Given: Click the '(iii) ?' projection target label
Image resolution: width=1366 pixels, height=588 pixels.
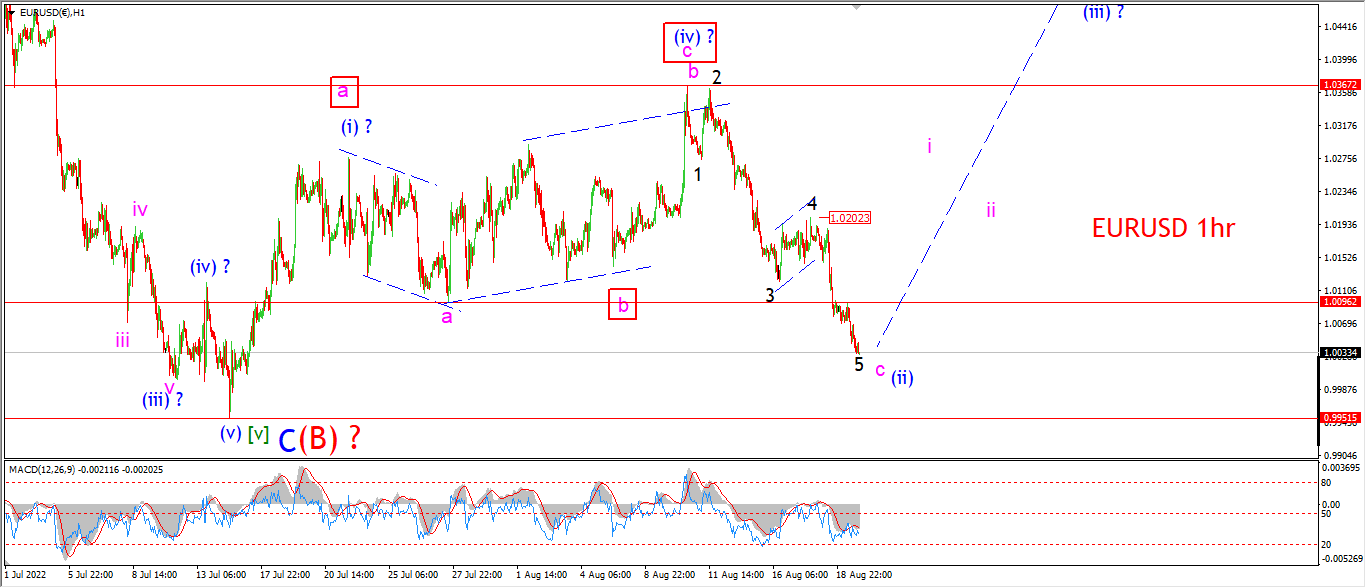Looking at the screenshot, I should pyautogui.click(x=1103, y=12).
